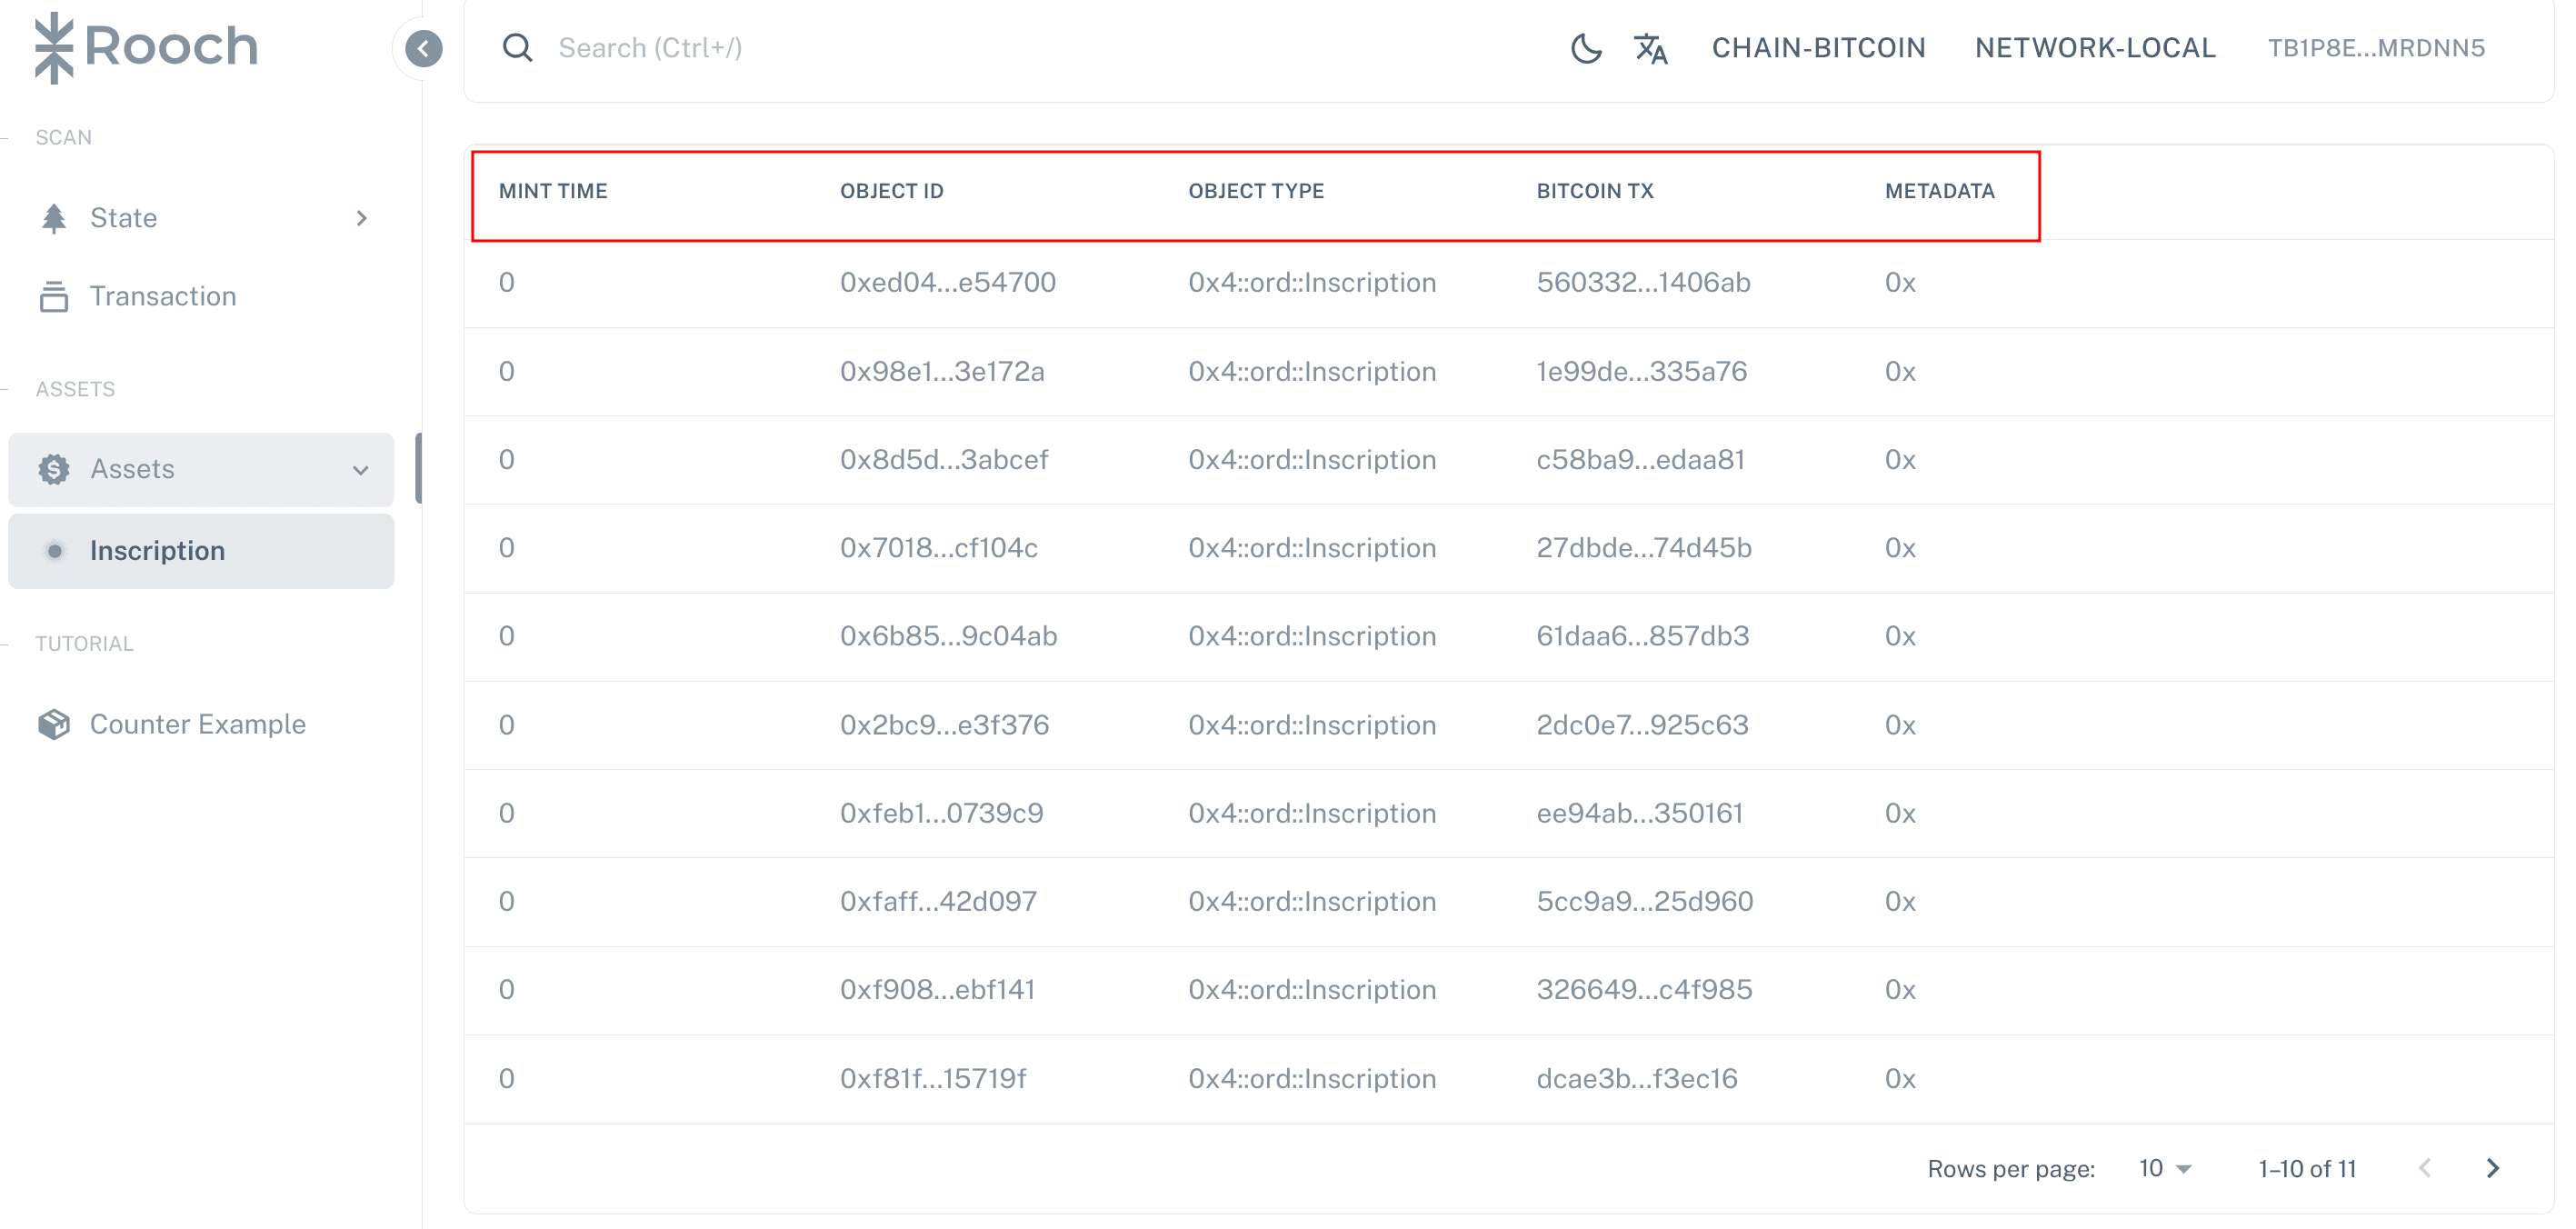Click object type in the 0xed04...e54700 row

pos(1311,283)
